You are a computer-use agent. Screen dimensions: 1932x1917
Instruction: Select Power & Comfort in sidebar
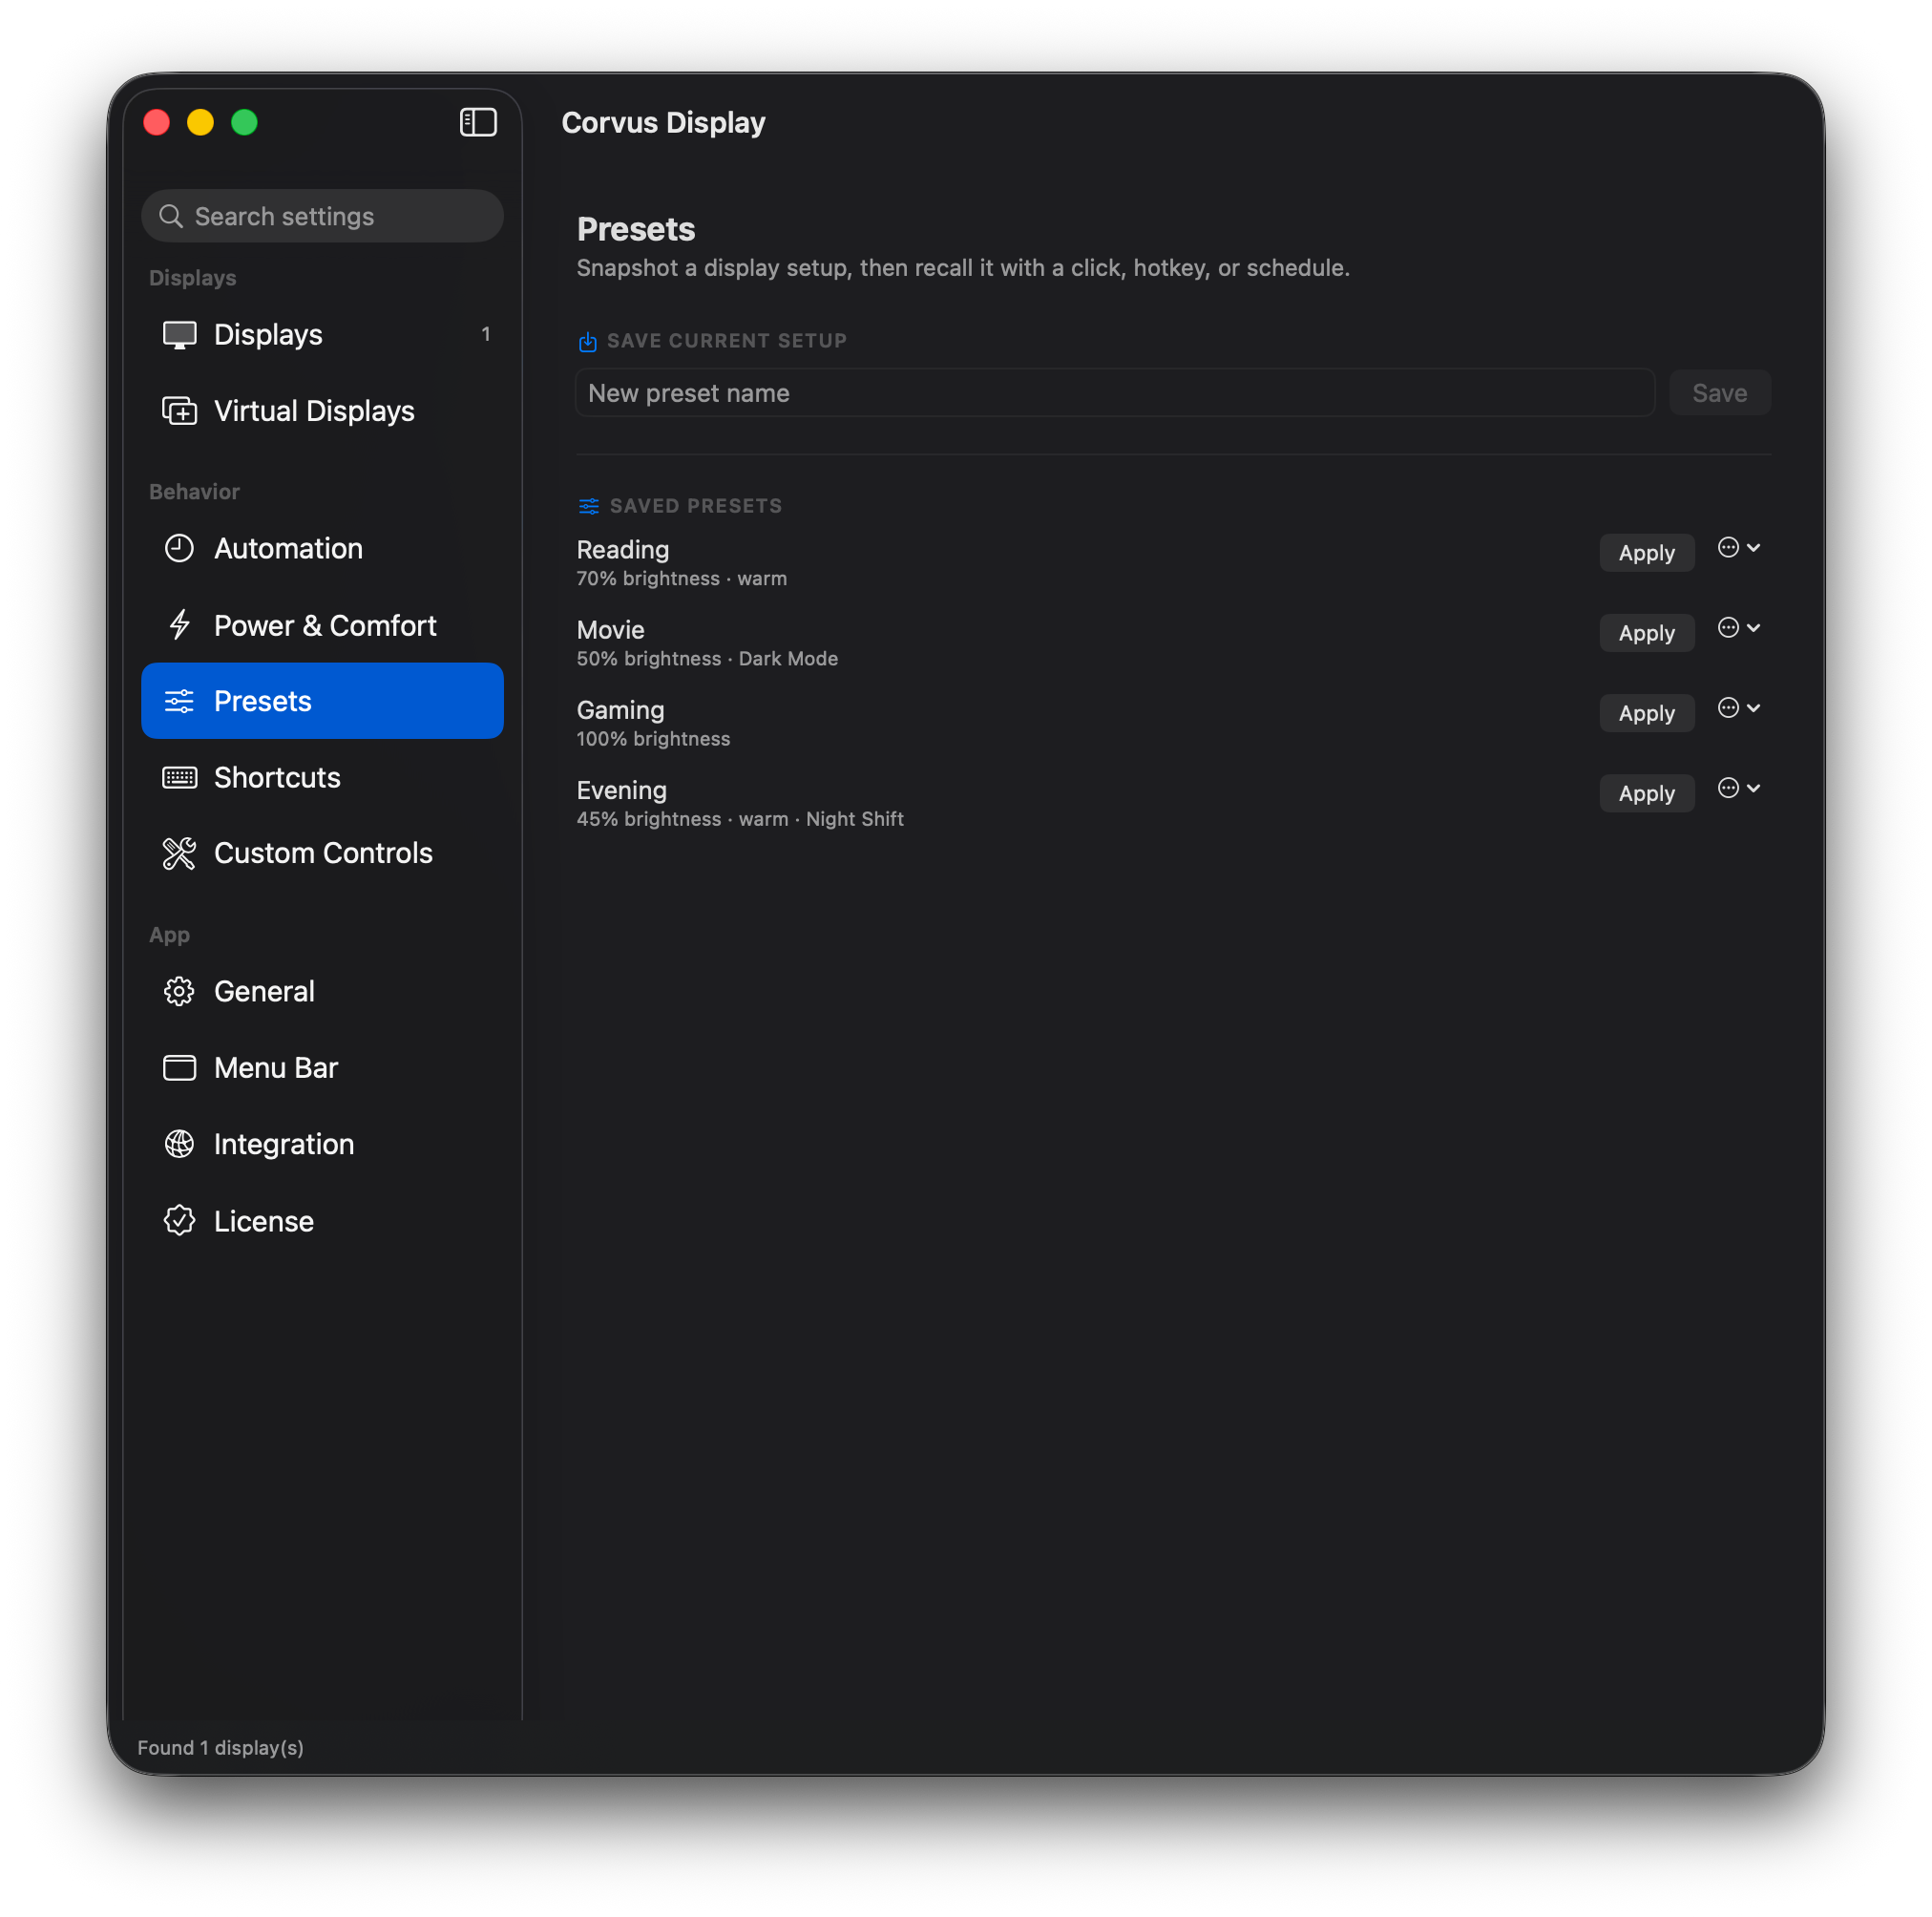(322, 625)
